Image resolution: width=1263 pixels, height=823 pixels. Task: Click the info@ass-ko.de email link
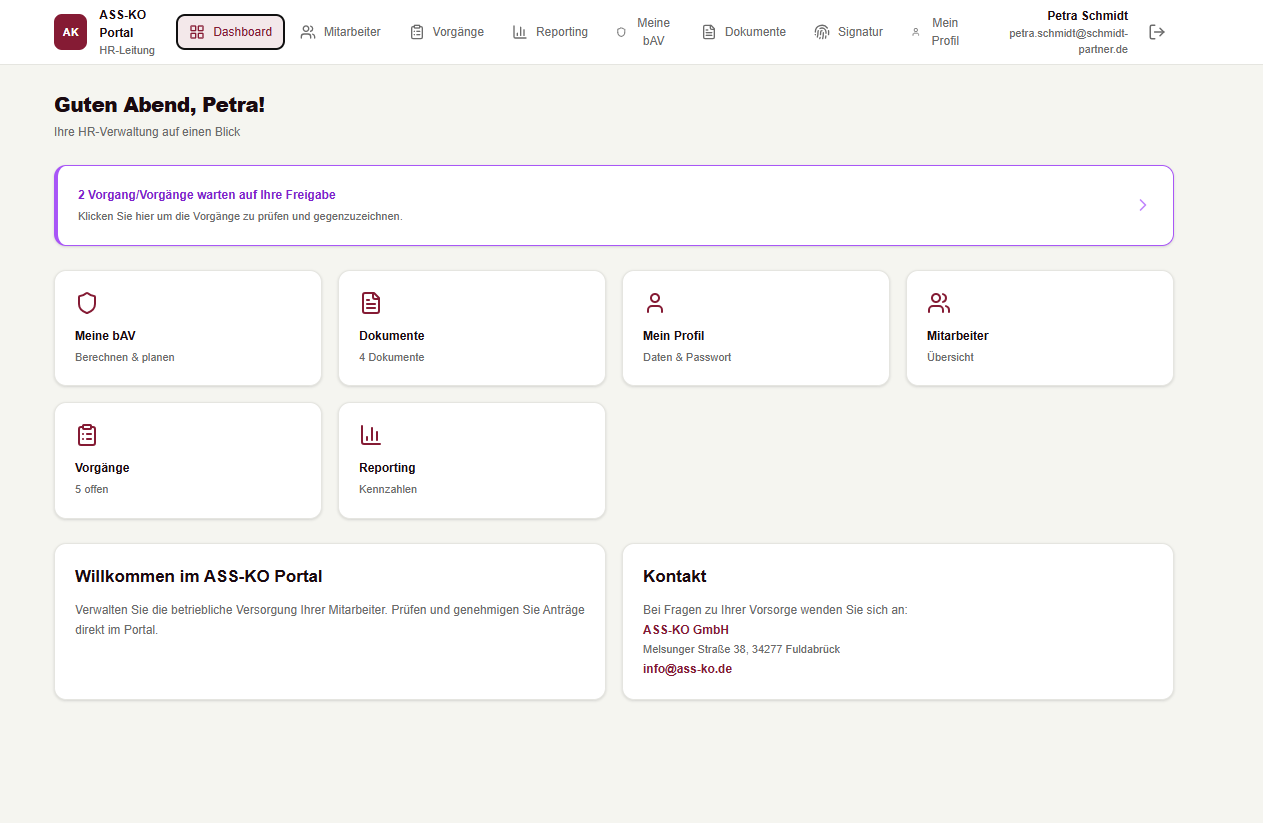click(x=687, y=669)
